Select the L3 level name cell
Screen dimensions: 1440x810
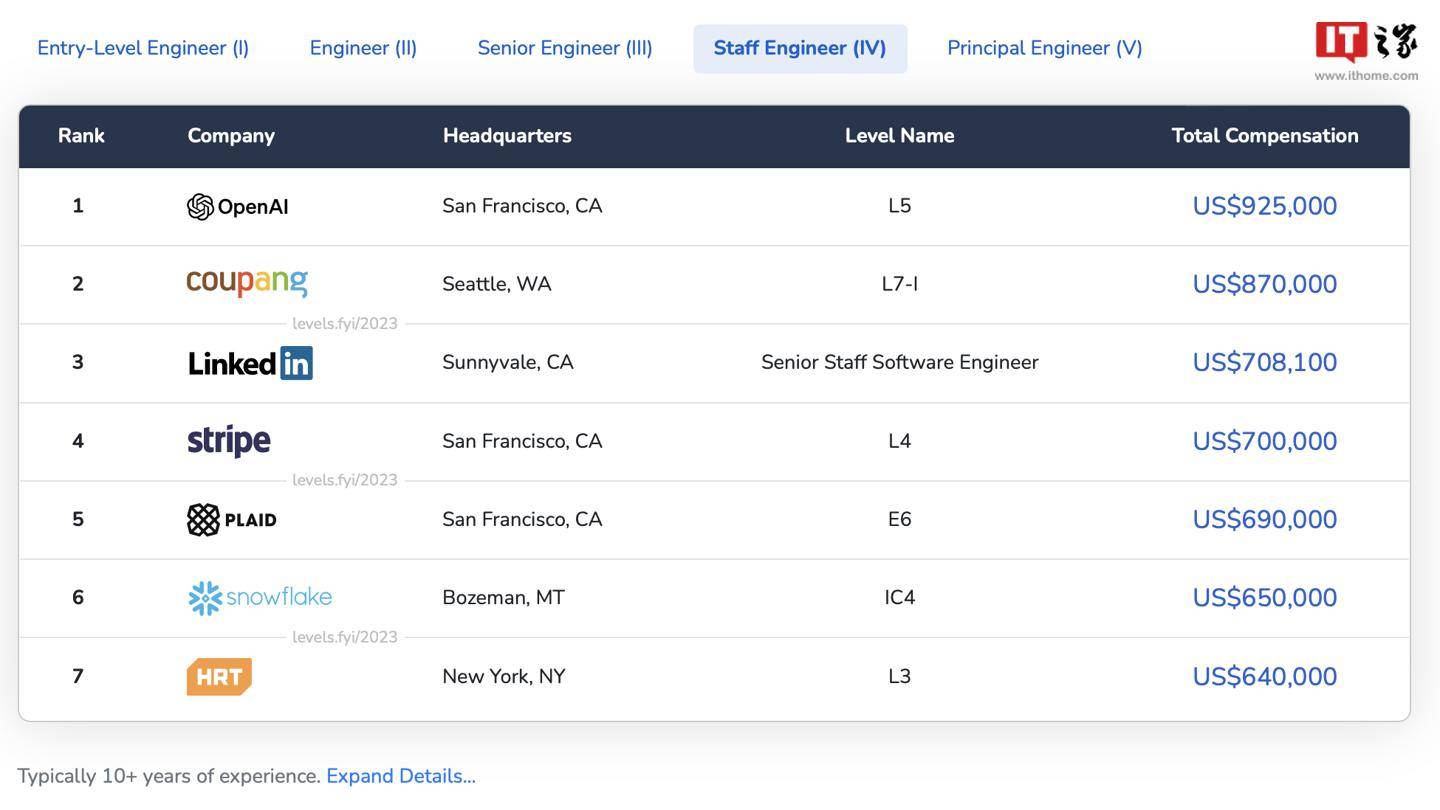(x=900, y=676)
